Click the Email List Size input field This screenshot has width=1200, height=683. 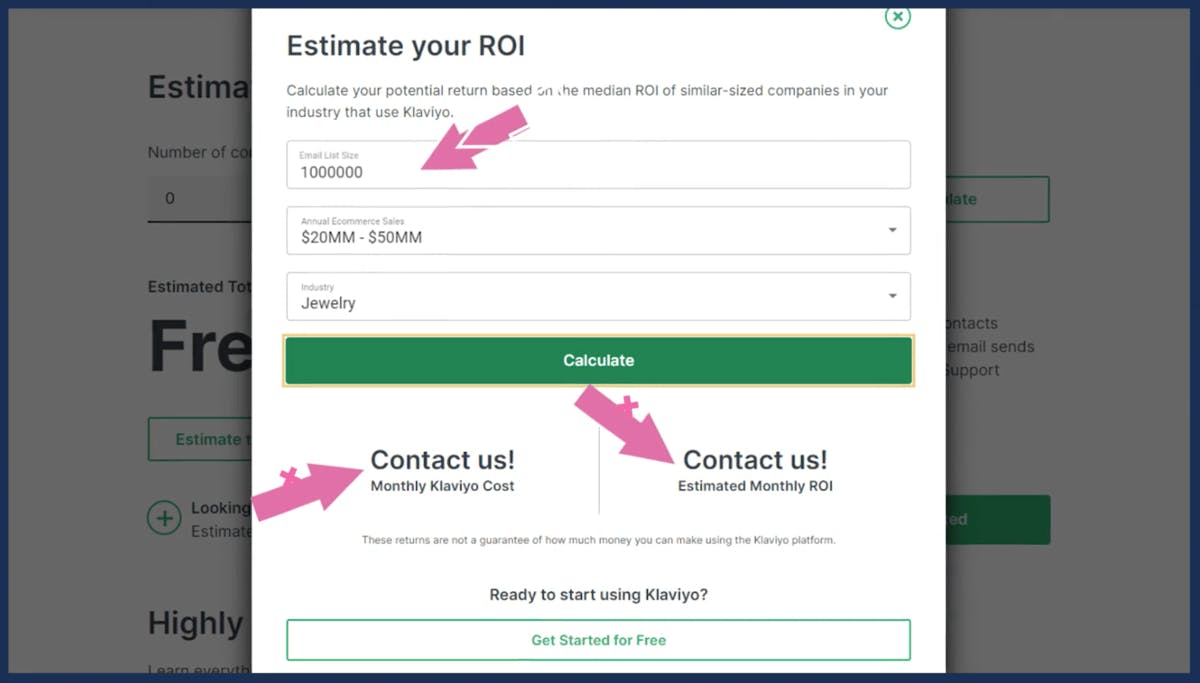[598, 165]
